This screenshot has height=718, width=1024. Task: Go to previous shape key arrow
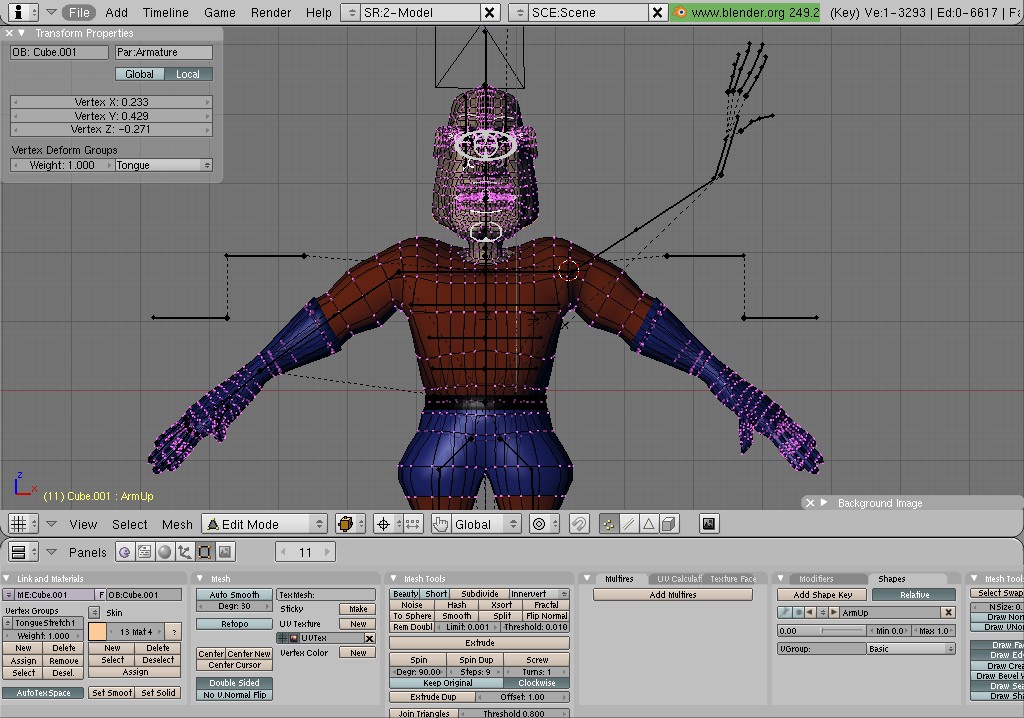810,612
